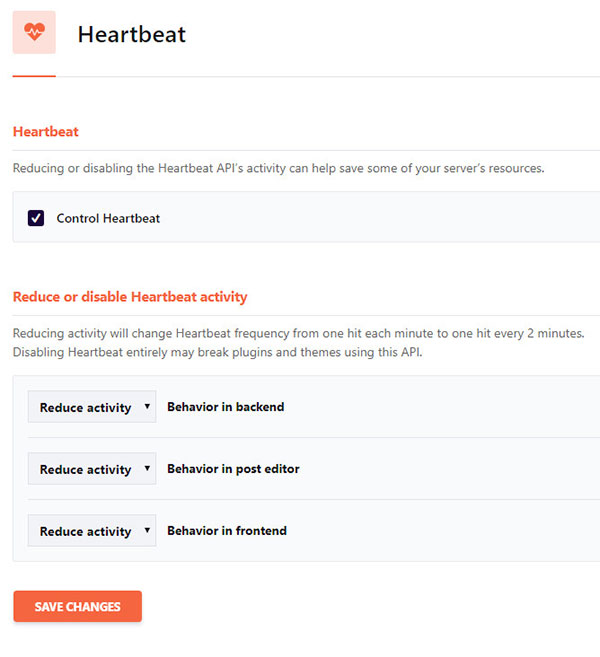Click the orange Heartbeat section heading
Screen dimensions: 600x657
click(x=45, y=131)
